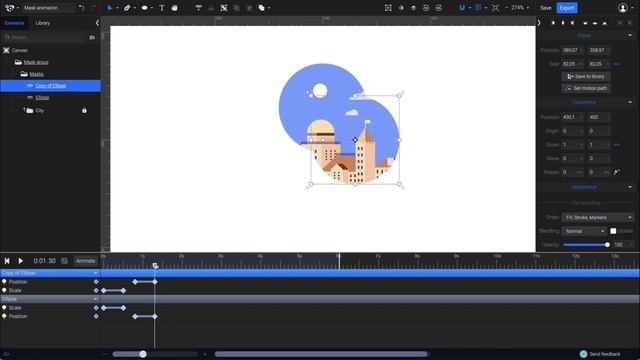The image size is (640, 360).
Task: Collapse the Ellipse properties section
Action: [x=630, y=36]
